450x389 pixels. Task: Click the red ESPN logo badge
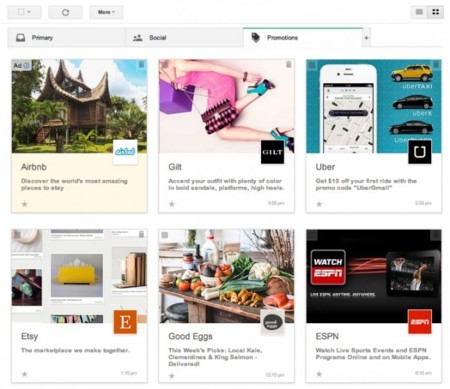[420, 322]
